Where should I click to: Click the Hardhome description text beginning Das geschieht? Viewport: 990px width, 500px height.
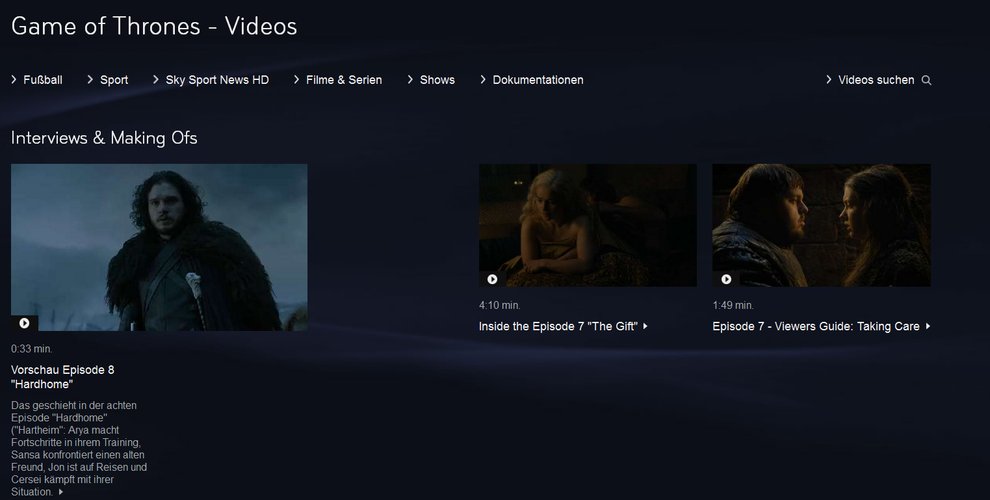point(79,448)
